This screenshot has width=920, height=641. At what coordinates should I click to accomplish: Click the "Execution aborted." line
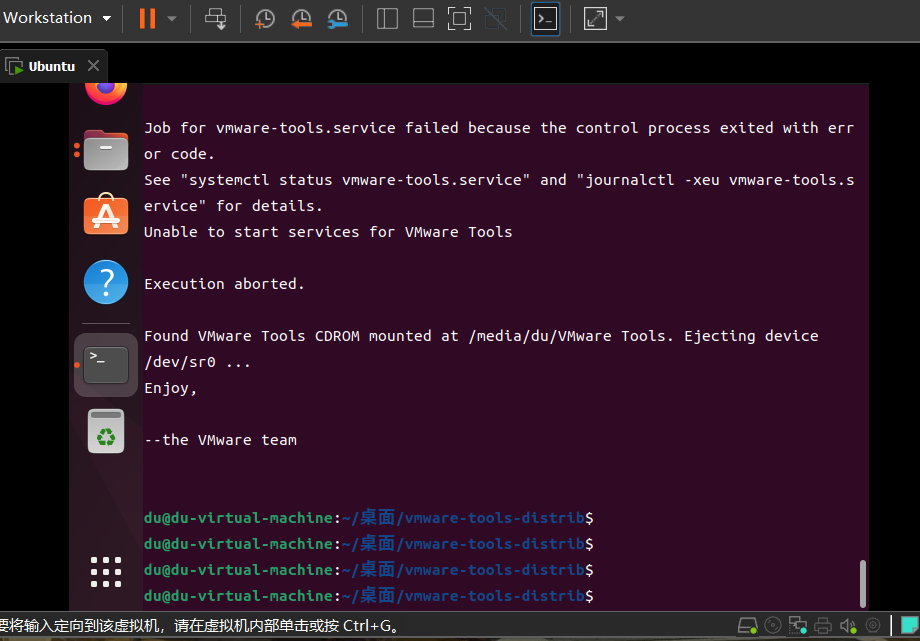coord(224,284)
